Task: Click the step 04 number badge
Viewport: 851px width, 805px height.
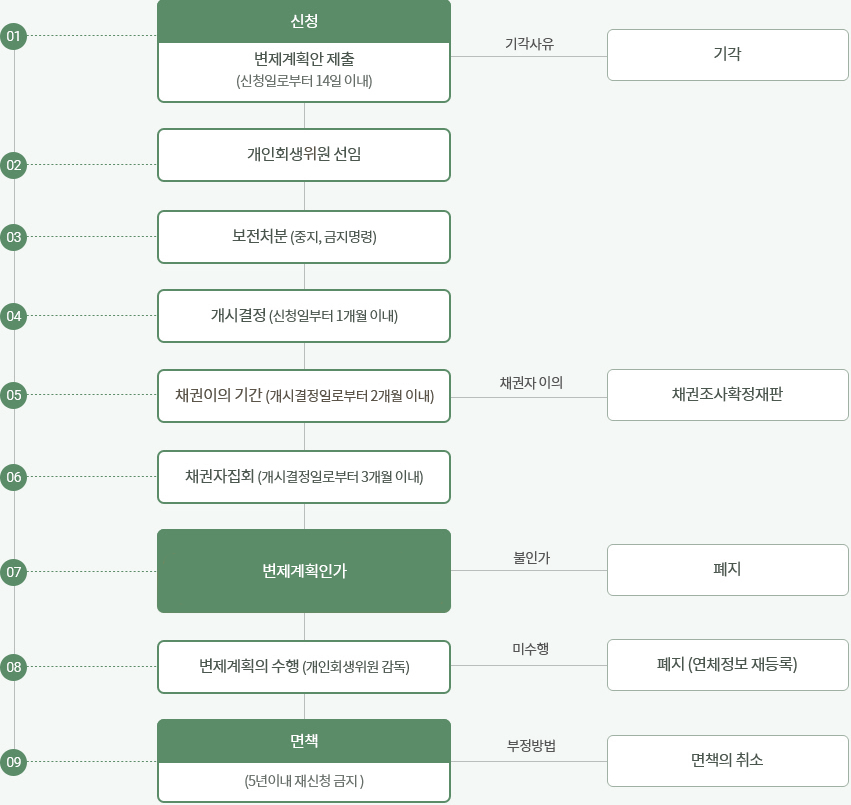Action: (x=14, y=316)
